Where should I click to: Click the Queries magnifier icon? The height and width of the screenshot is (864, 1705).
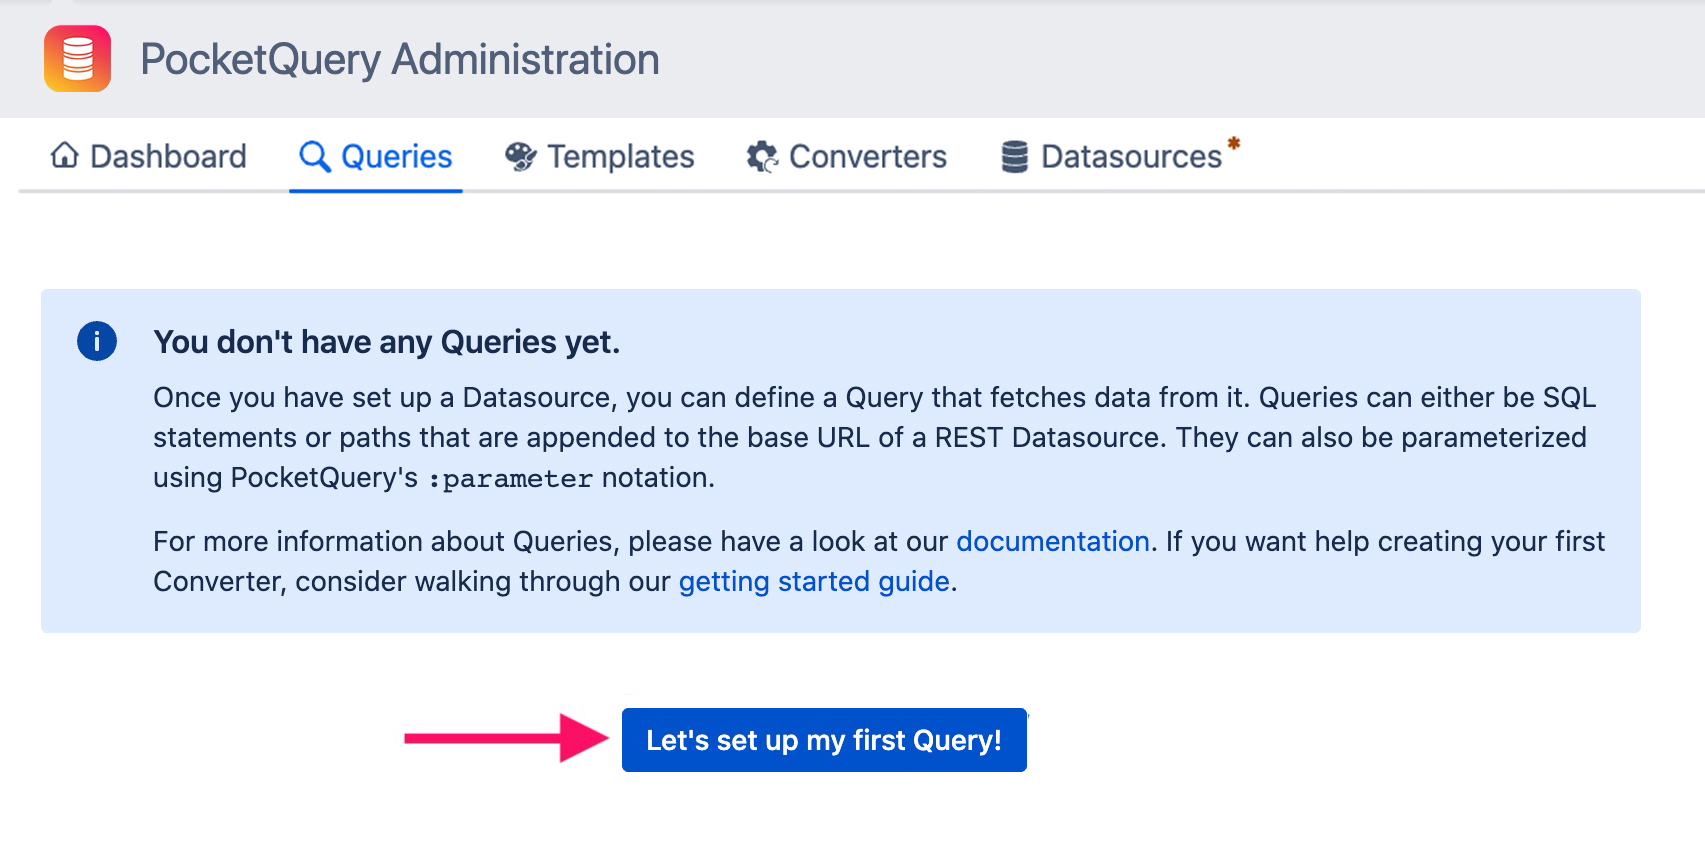coord(315,156)
